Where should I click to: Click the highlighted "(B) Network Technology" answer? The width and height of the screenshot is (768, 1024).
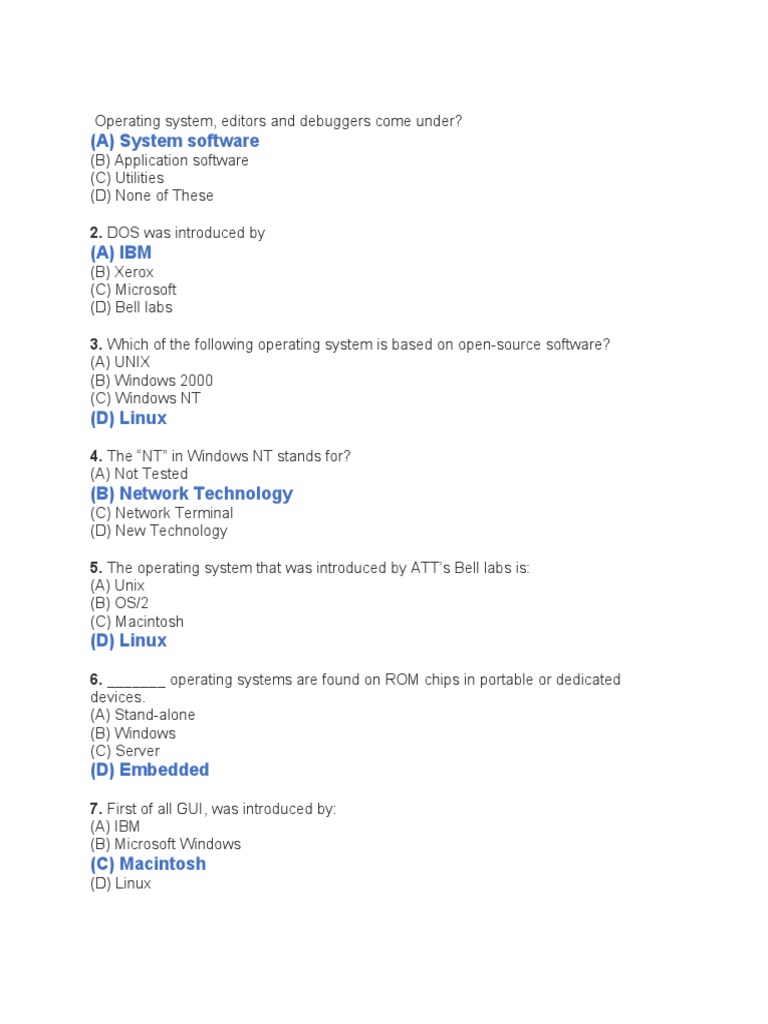tap(191, 493)
